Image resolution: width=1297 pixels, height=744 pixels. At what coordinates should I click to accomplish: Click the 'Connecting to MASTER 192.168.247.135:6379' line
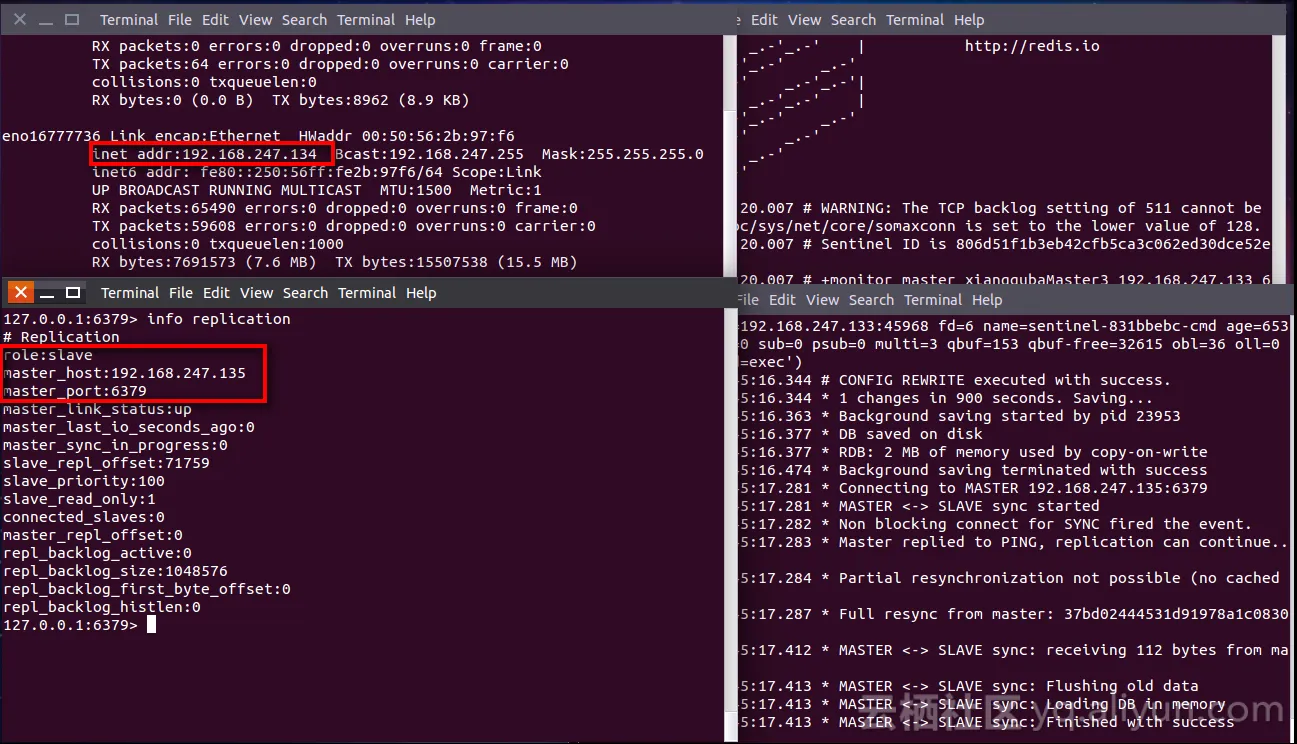pyautogui.click(x=974, y=488)
